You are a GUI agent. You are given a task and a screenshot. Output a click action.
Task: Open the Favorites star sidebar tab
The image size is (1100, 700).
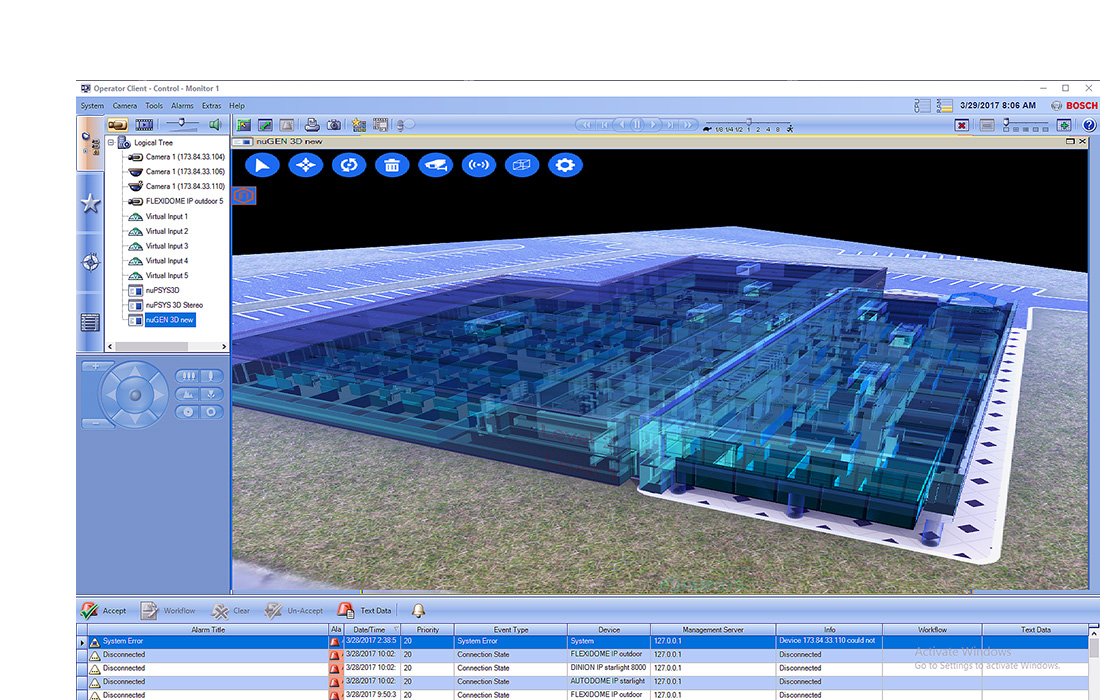90,204
